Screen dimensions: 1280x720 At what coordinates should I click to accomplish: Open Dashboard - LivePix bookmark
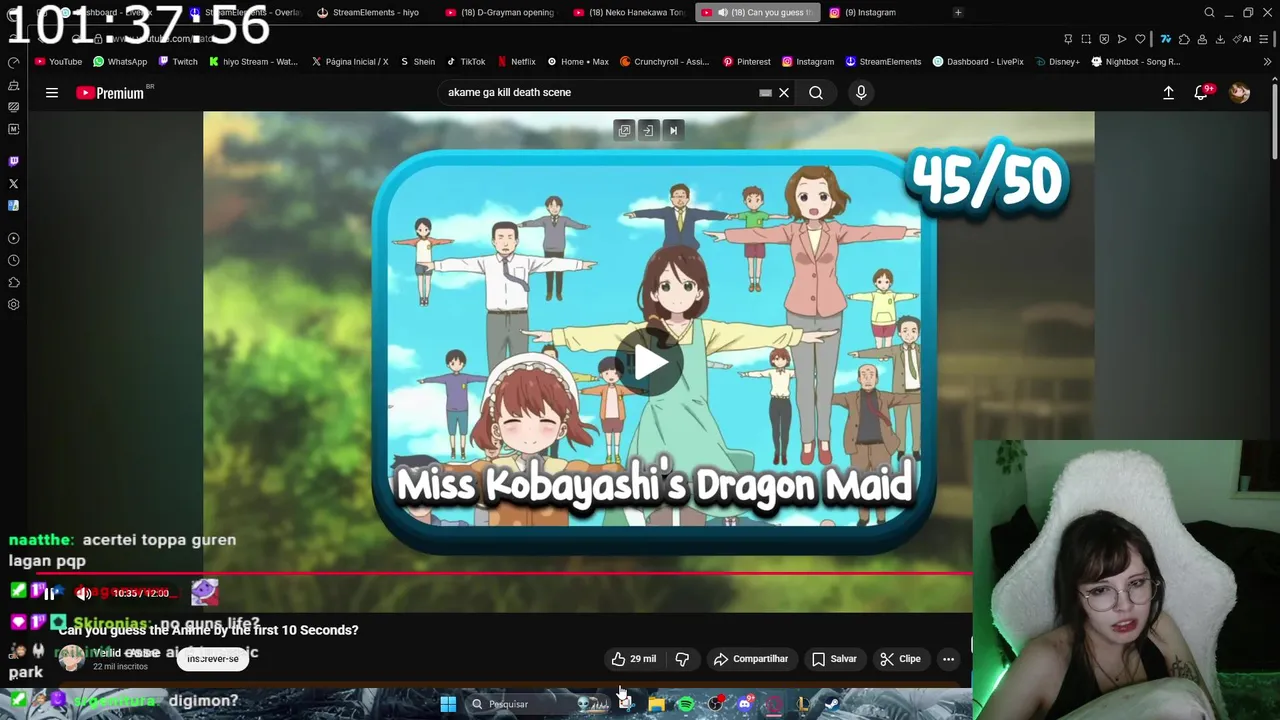(978, 62)
